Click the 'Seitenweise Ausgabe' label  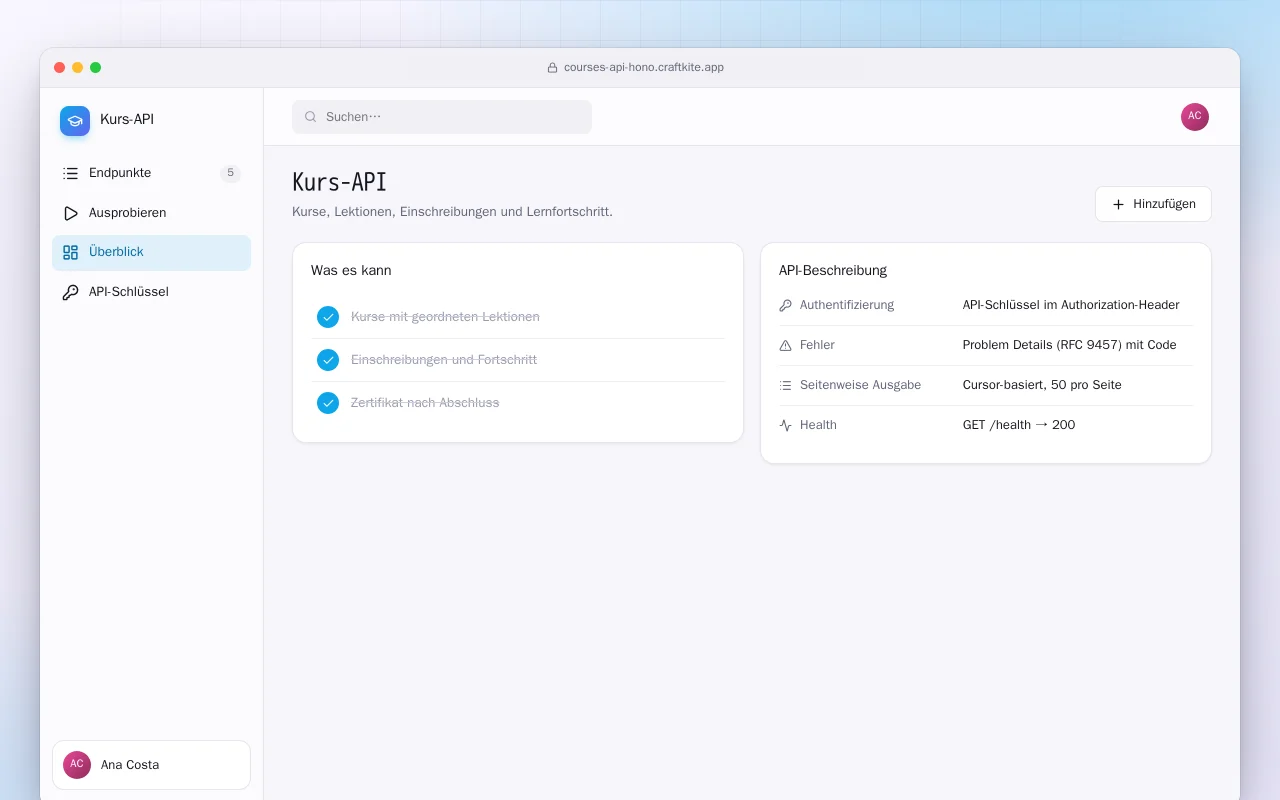point(860,385)
